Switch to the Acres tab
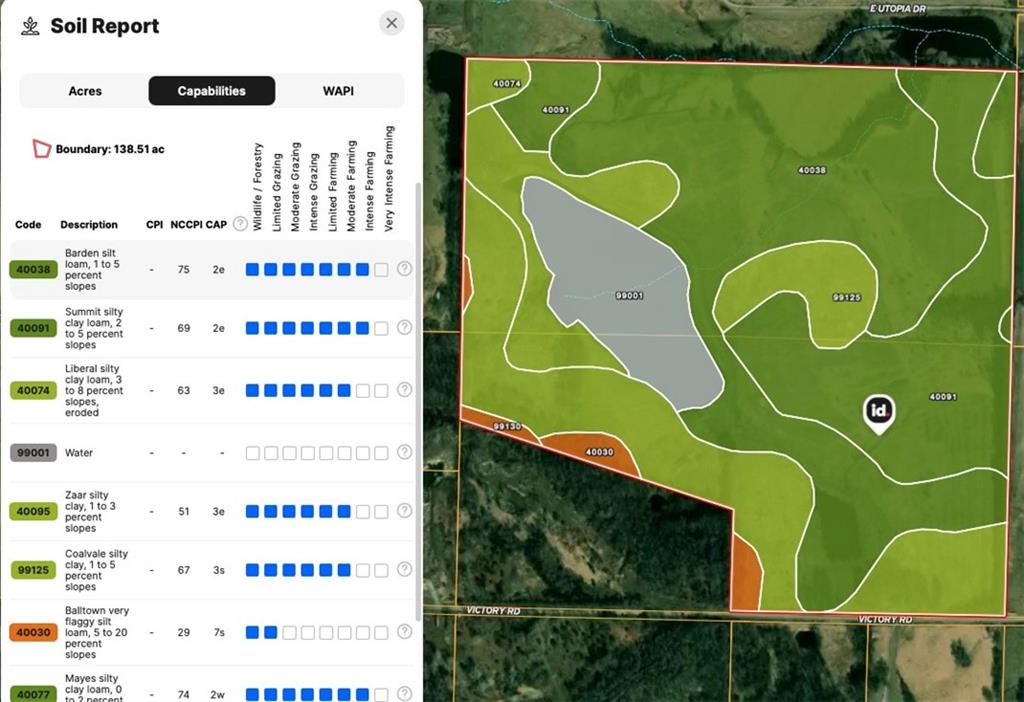 click(85, 91)
